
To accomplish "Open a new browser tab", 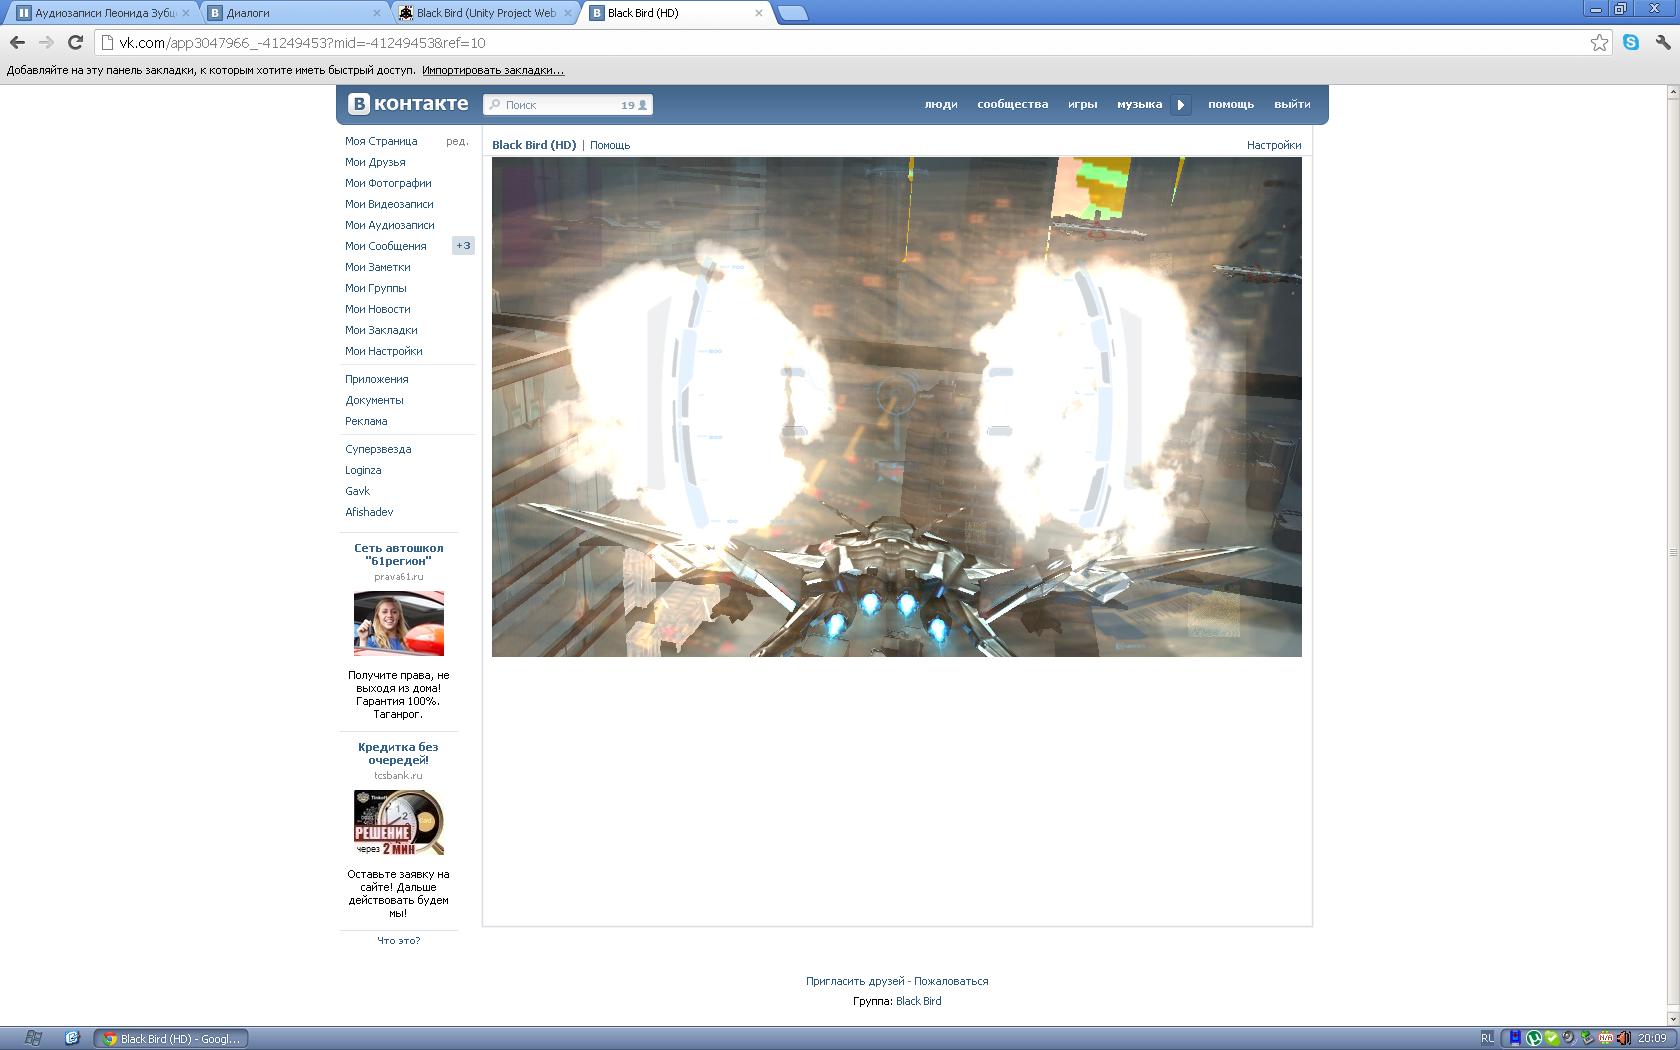I will (792, 13).
